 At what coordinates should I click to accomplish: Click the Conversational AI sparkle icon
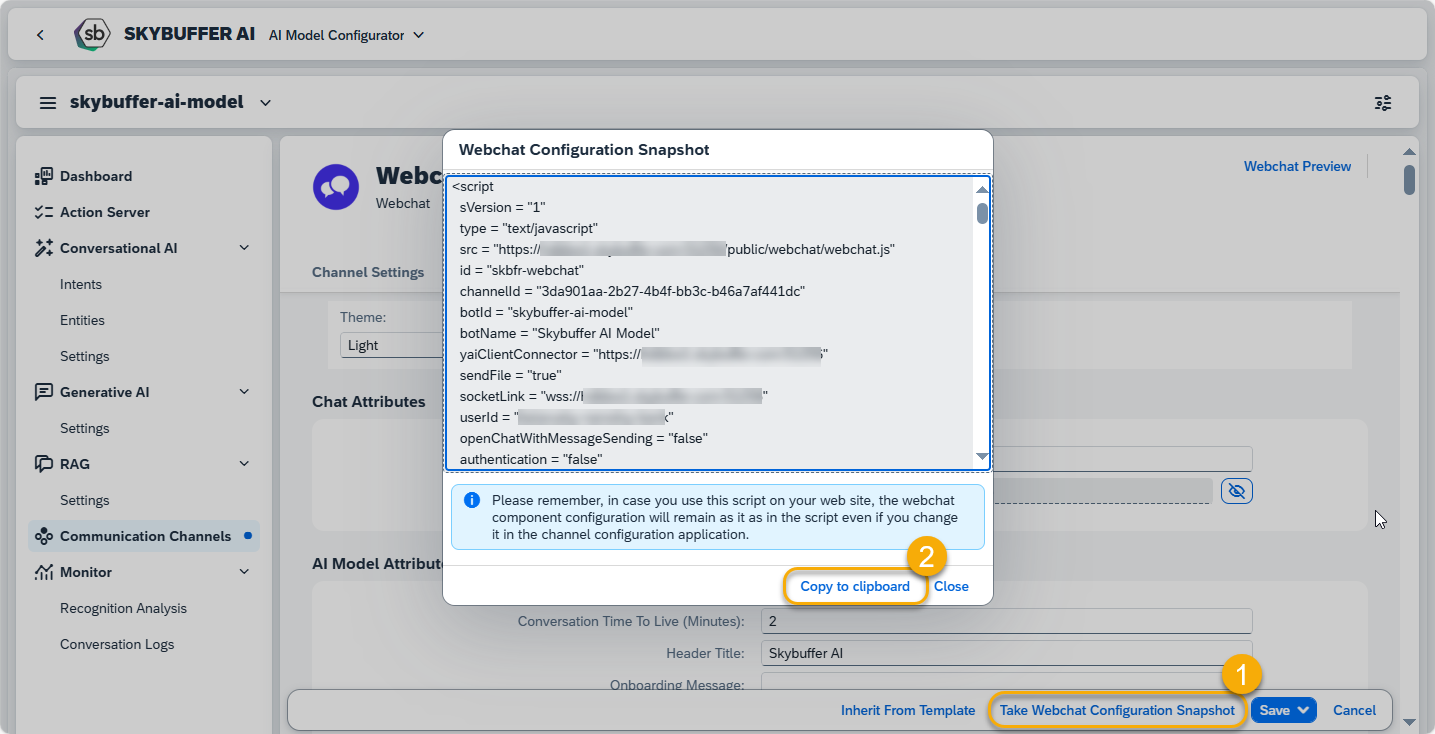pyautogui.click(x=44, y=248)
